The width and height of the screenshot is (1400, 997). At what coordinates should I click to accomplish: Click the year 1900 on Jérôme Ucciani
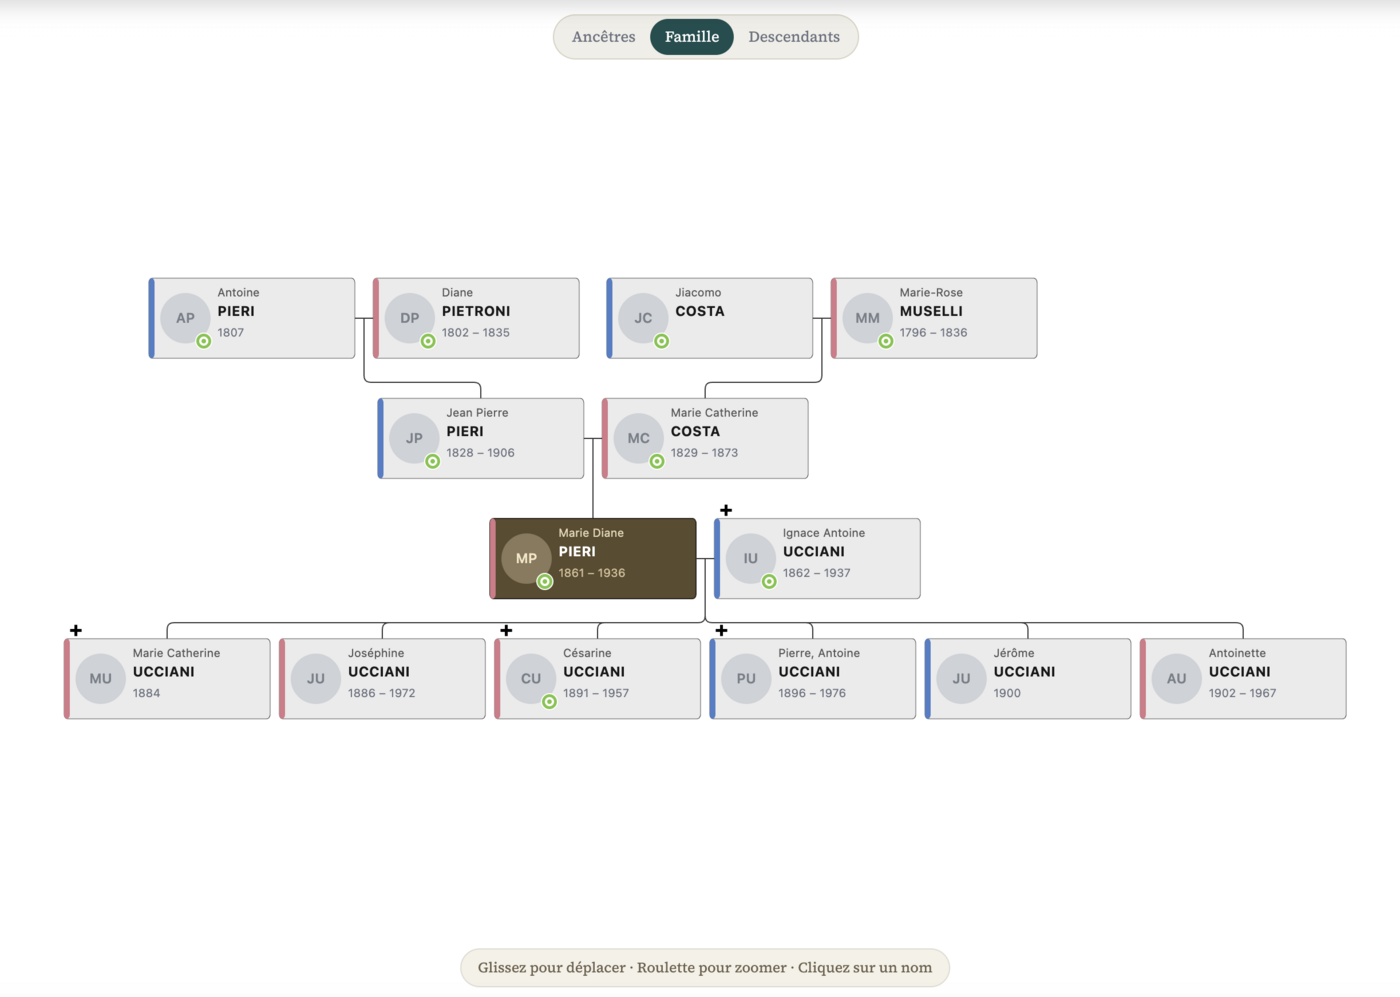pyautogui.click(x=1007, y=693)
